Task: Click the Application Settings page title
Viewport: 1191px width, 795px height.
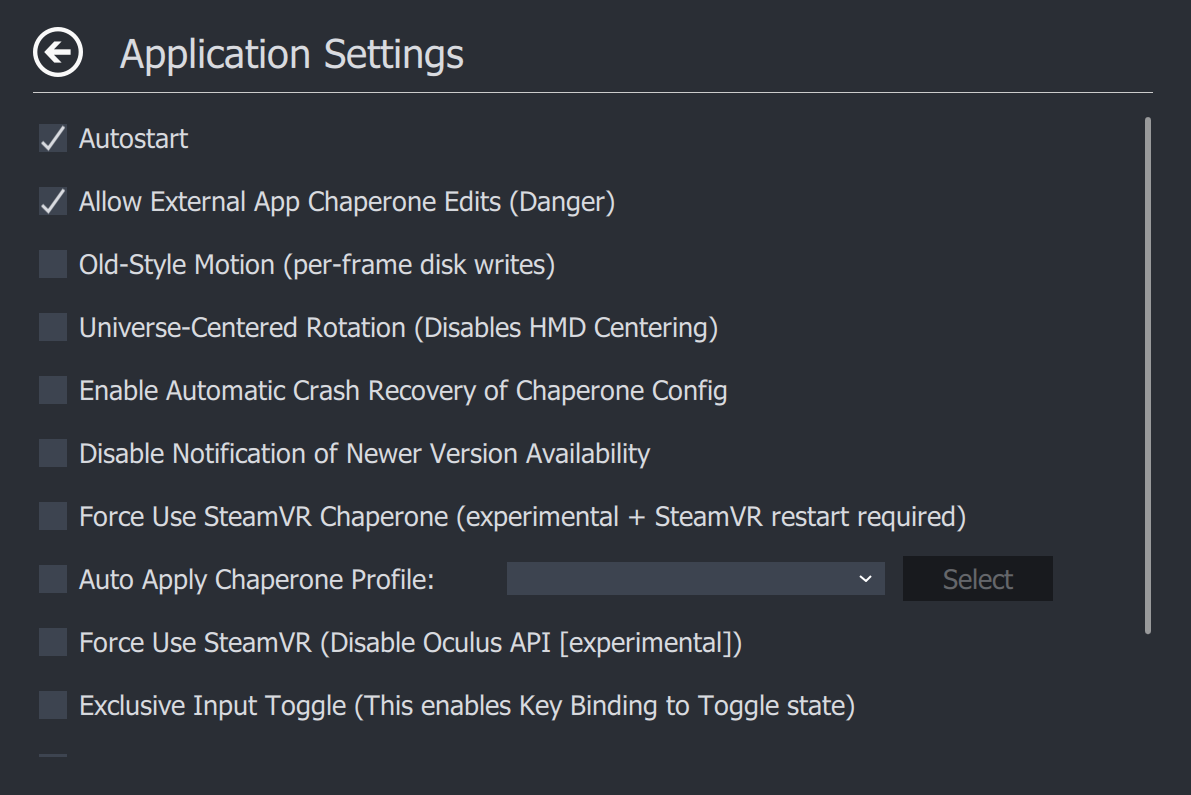Action: [x=292, y=54]
